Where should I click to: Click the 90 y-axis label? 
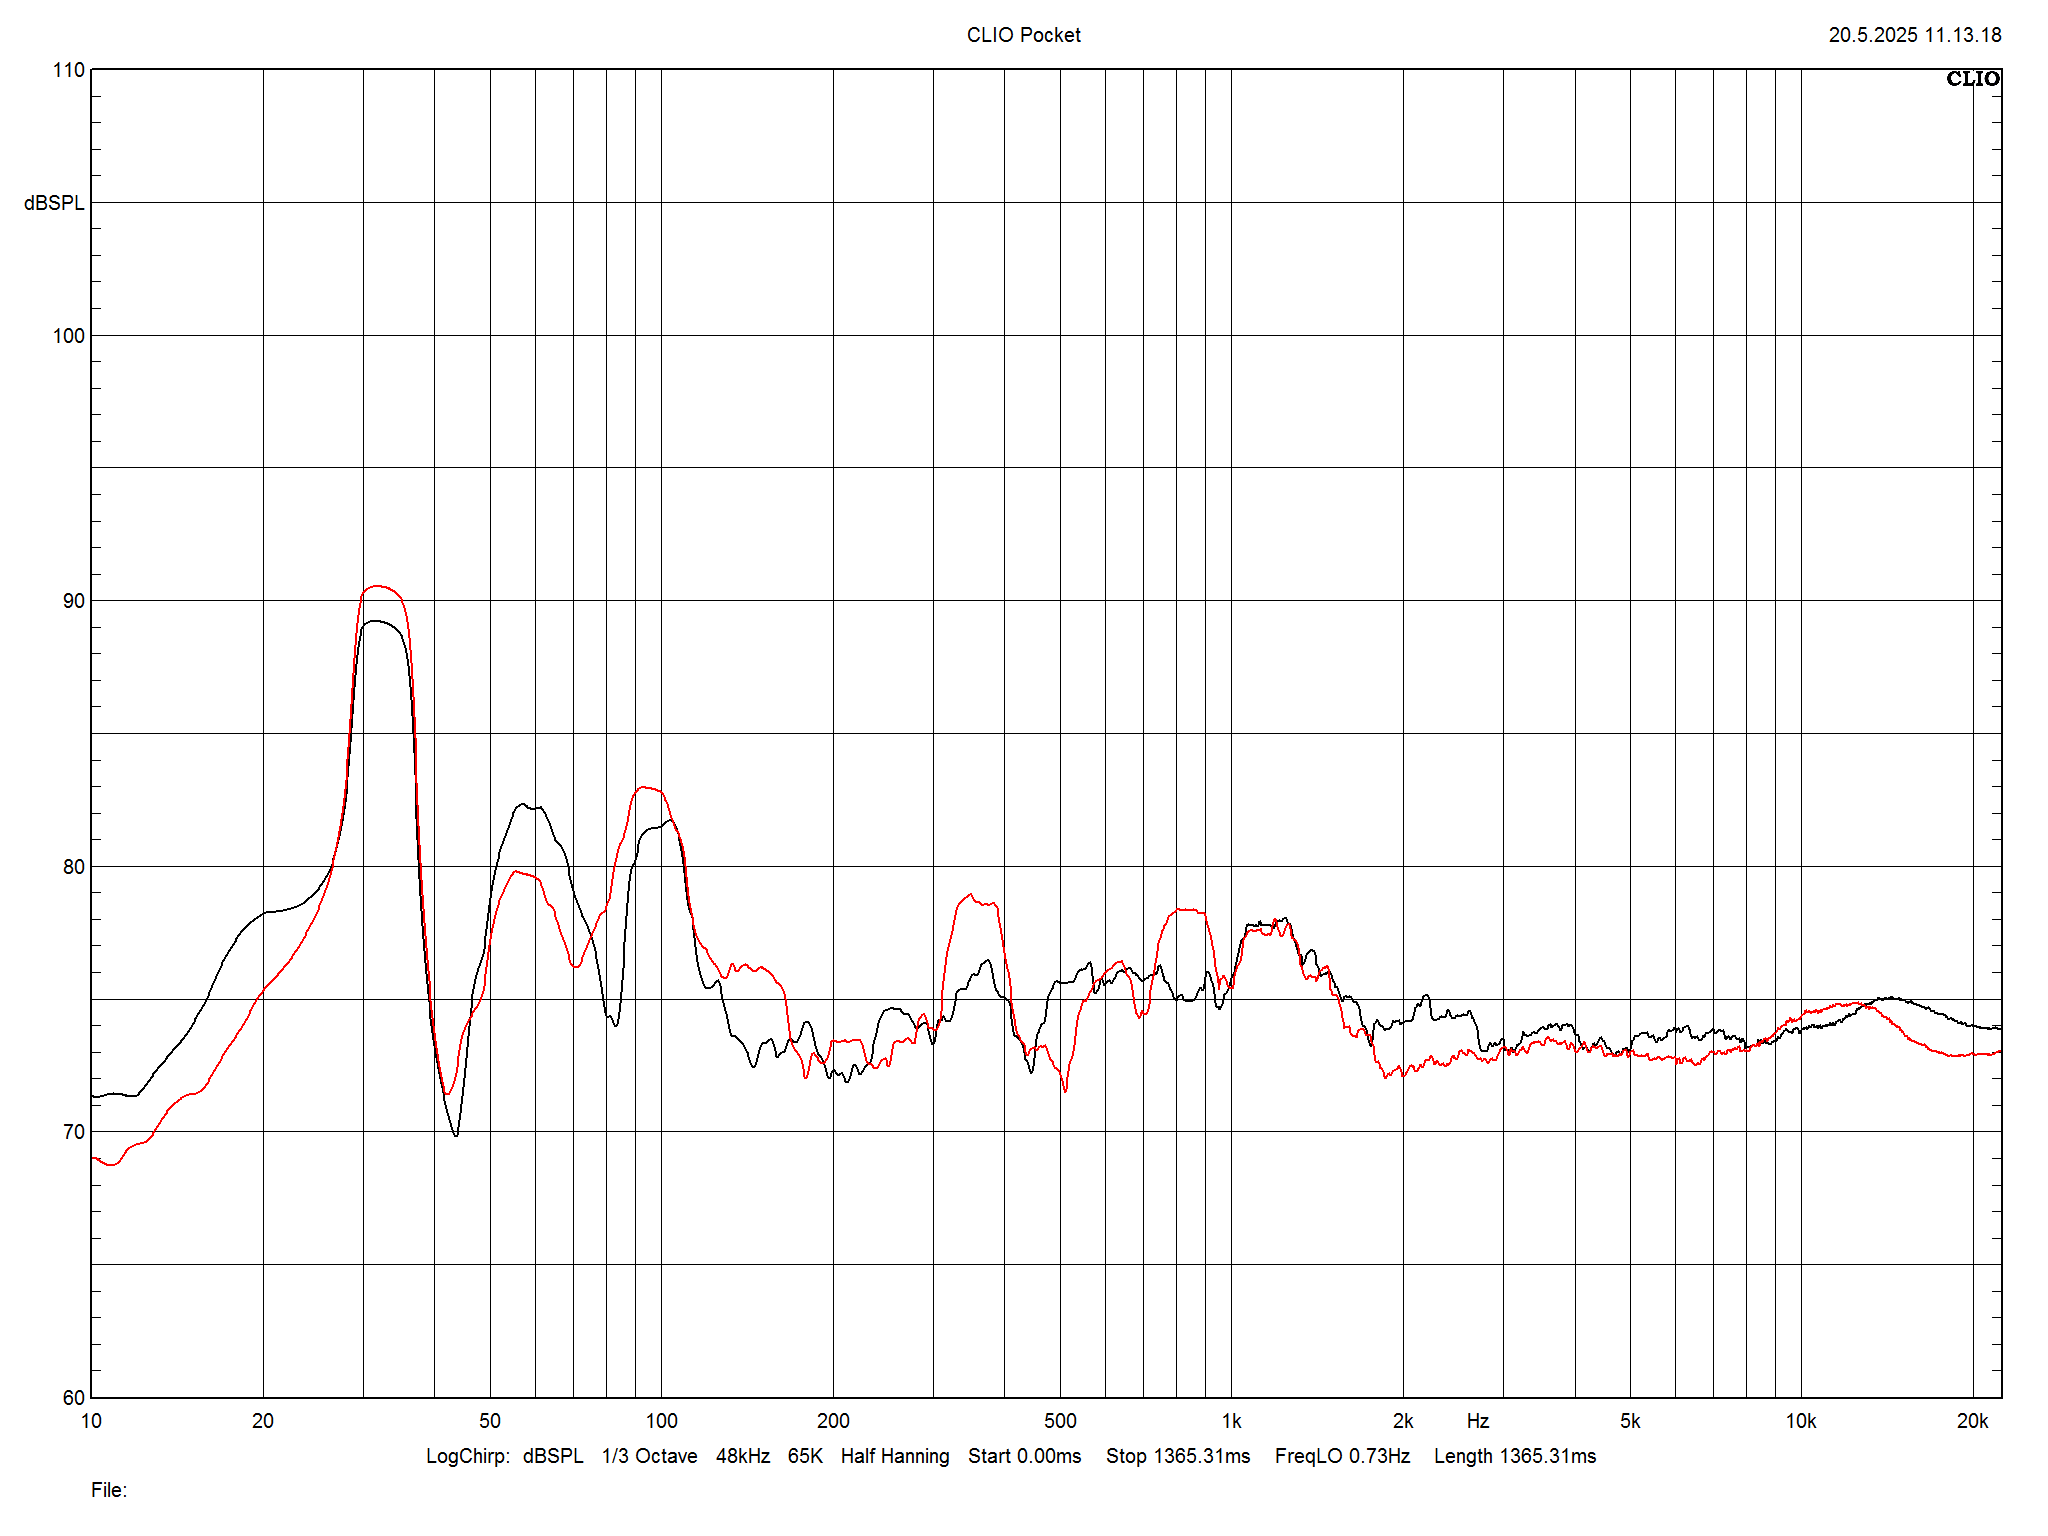(x=74, y=601)
